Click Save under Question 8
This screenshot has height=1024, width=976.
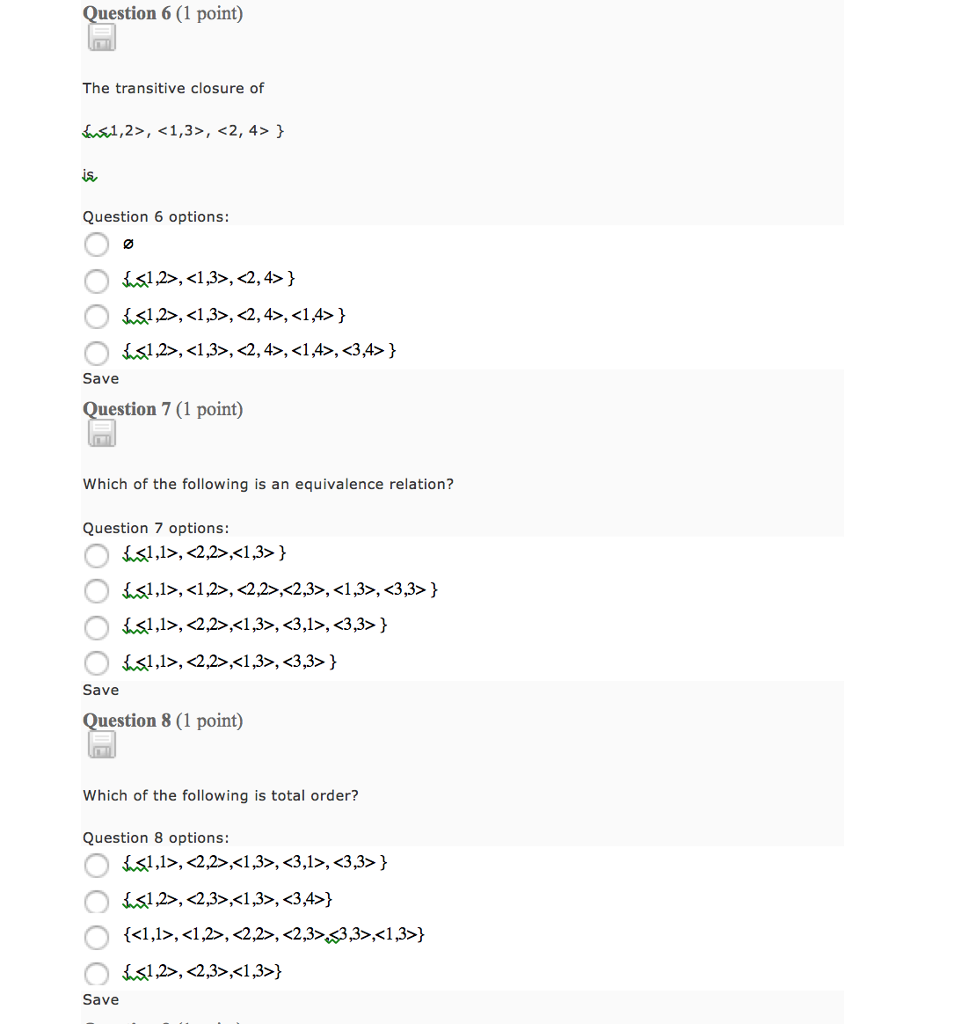(x=101, y=1000)
